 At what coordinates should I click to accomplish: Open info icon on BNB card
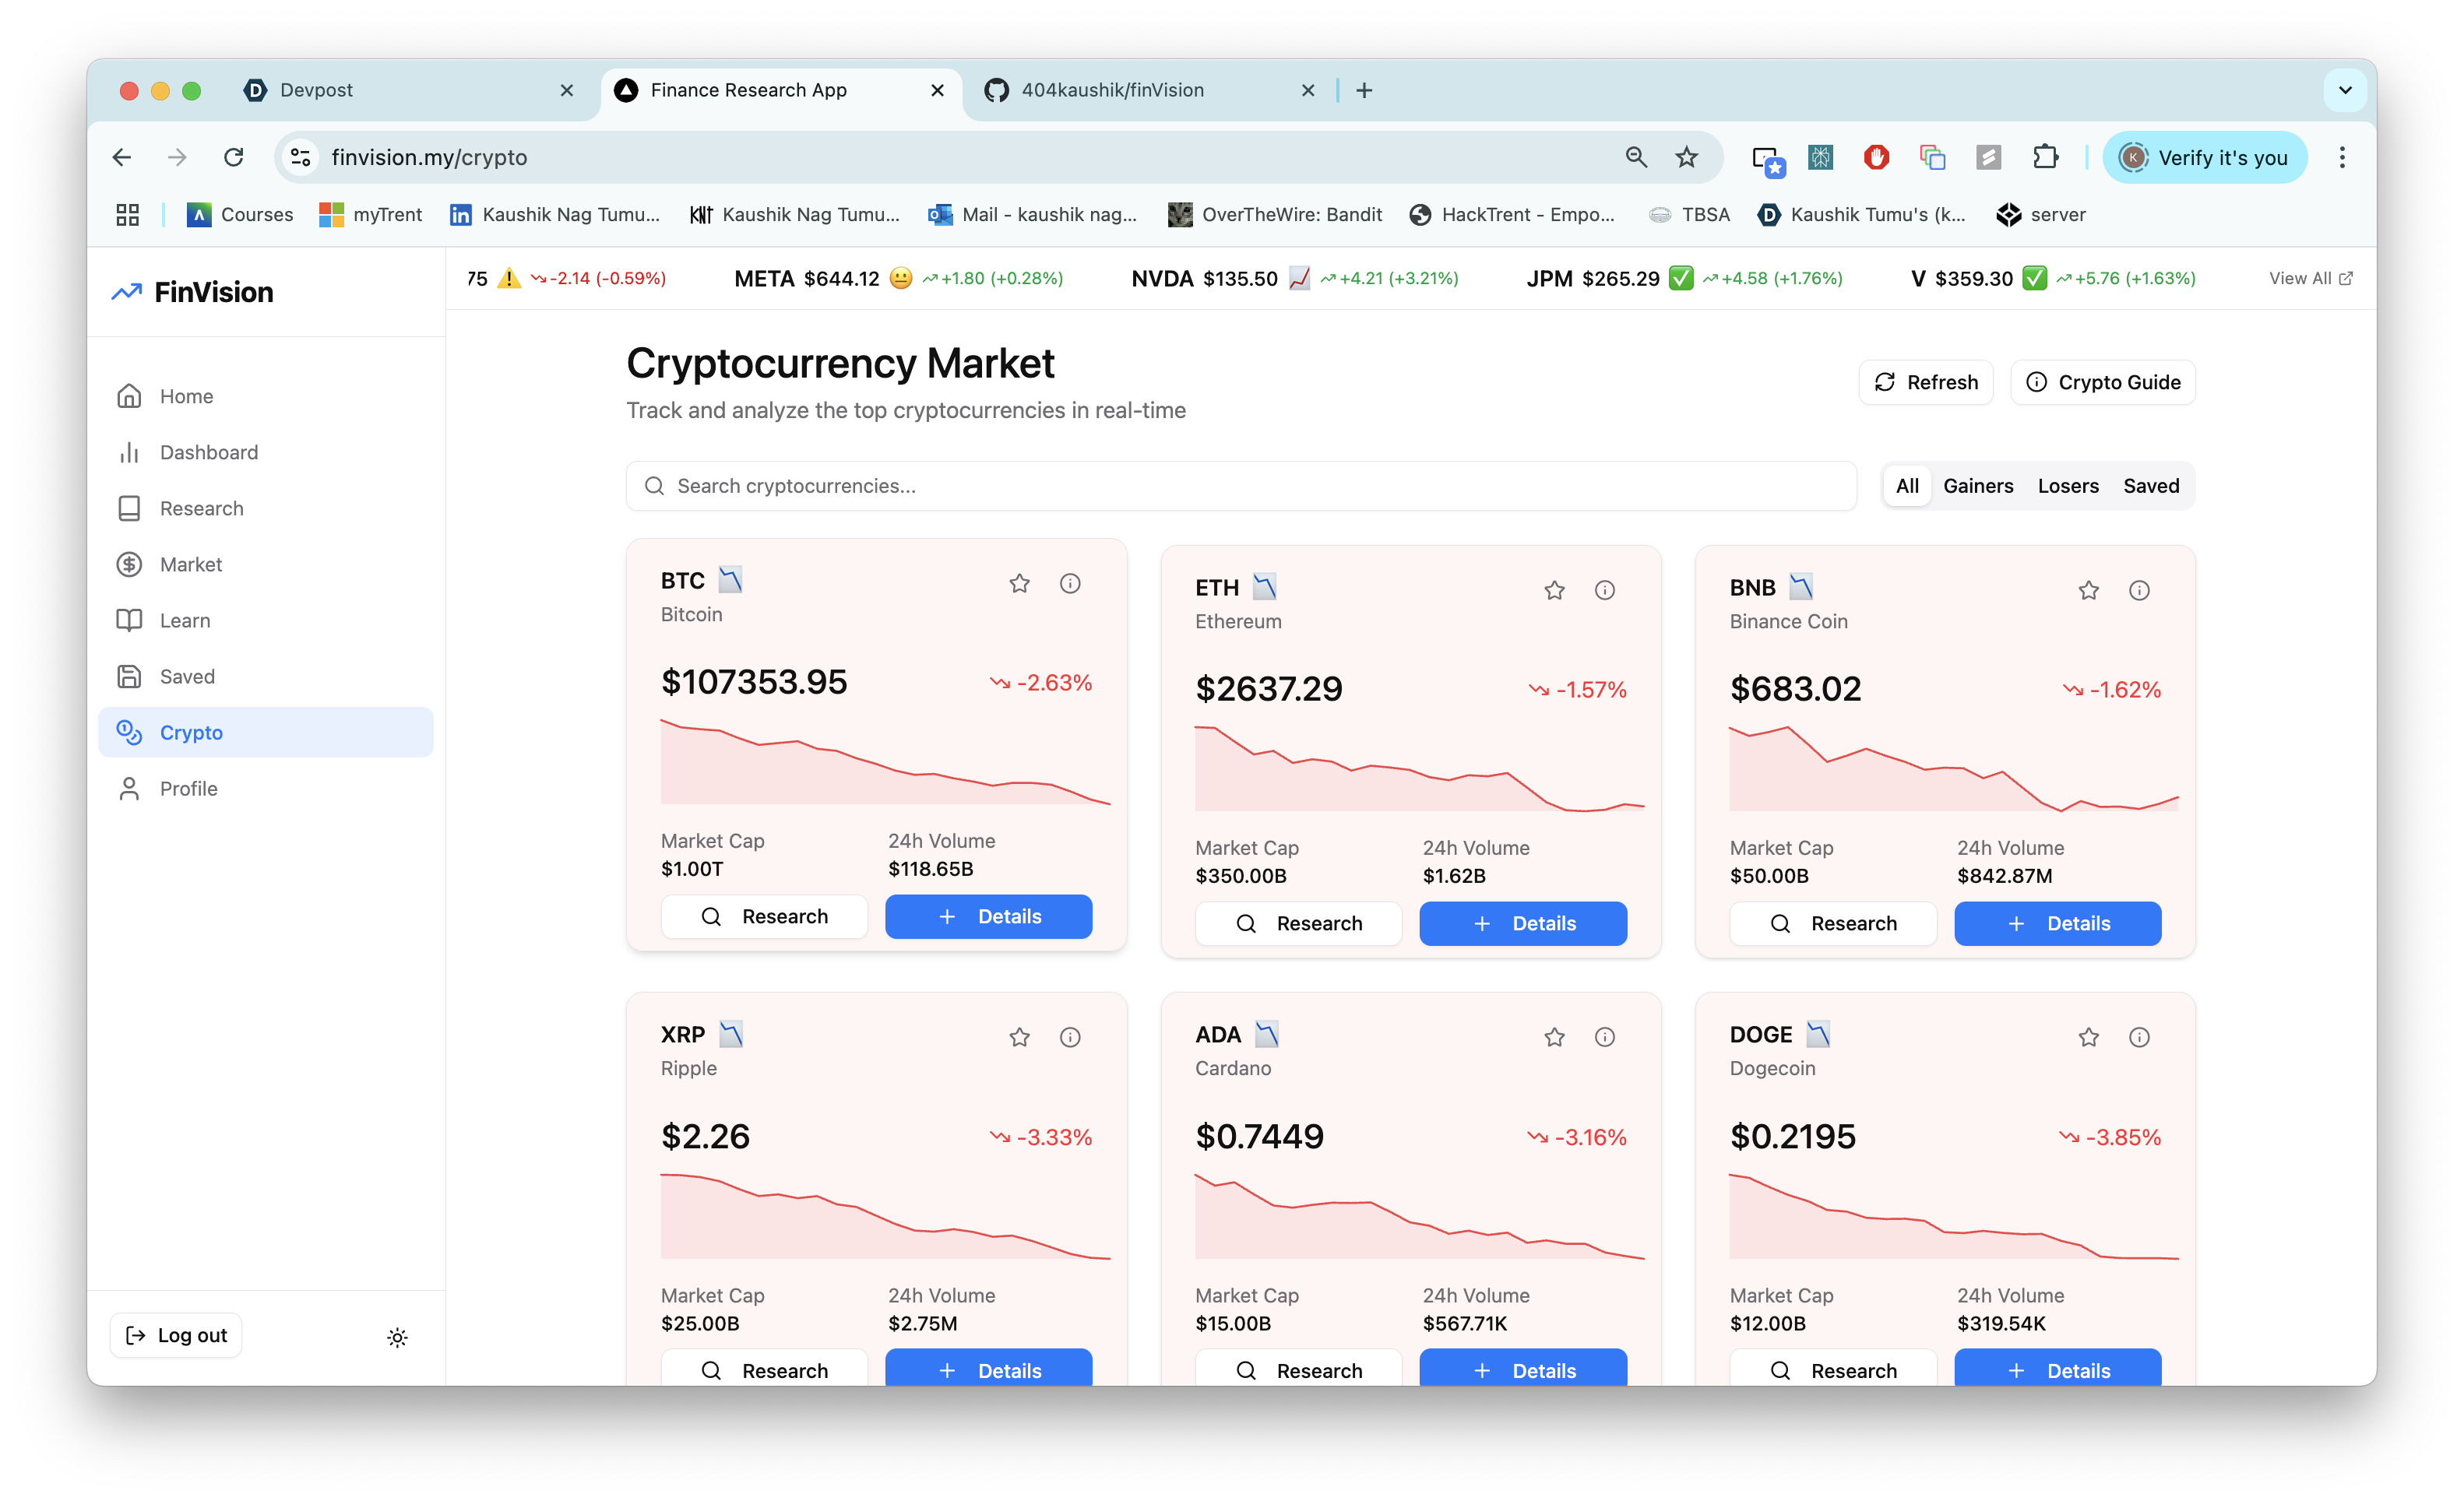2139,590
